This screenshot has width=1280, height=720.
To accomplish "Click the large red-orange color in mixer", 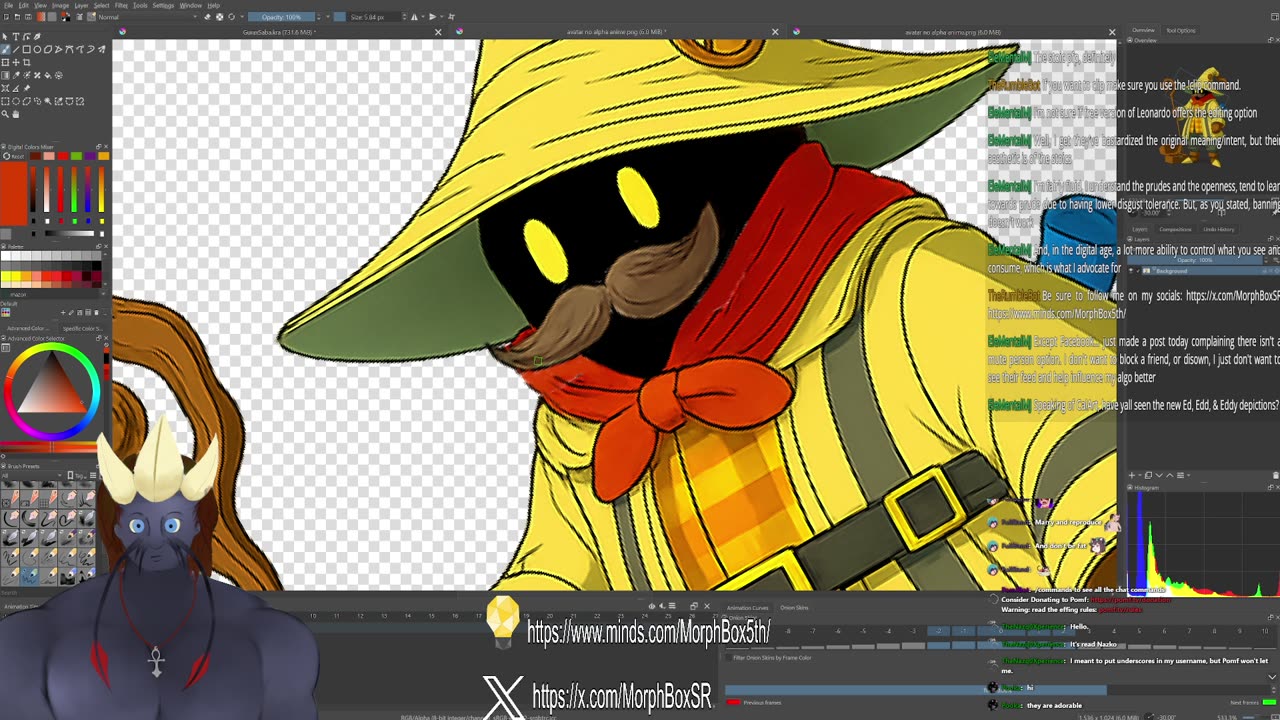I will tap(14, 193).
